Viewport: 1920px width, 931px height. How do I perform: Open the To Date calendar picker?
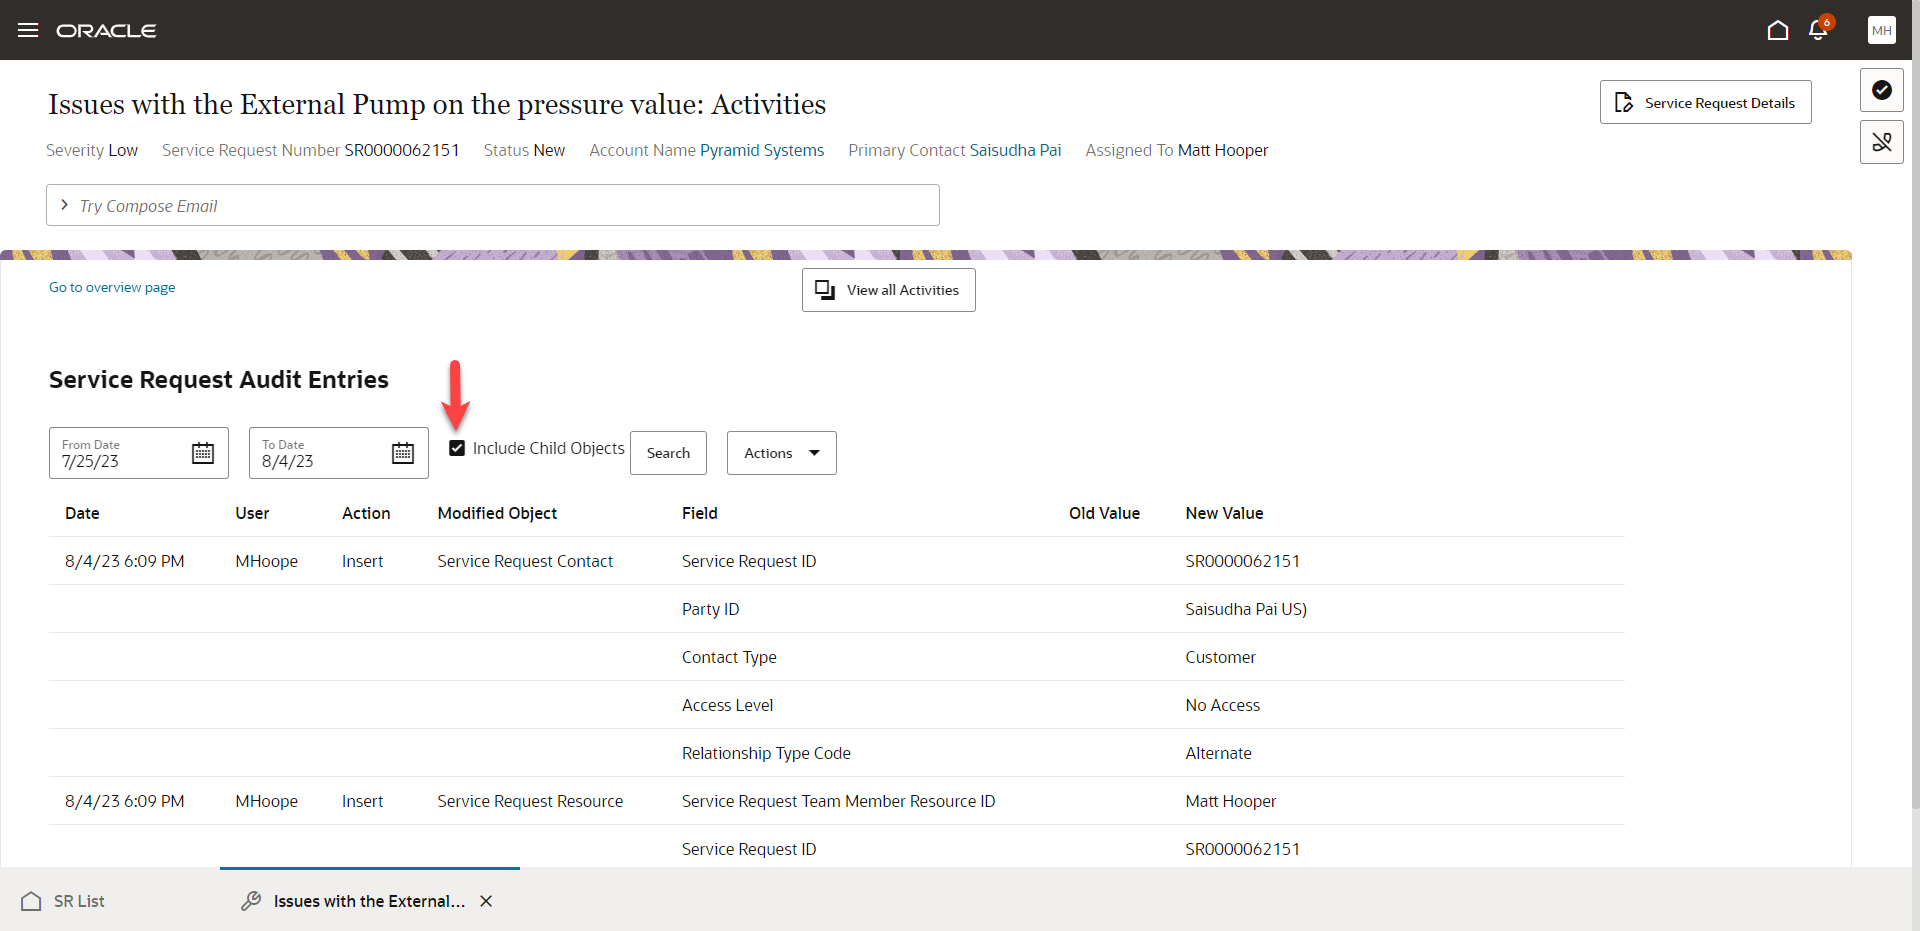point(403,453)
